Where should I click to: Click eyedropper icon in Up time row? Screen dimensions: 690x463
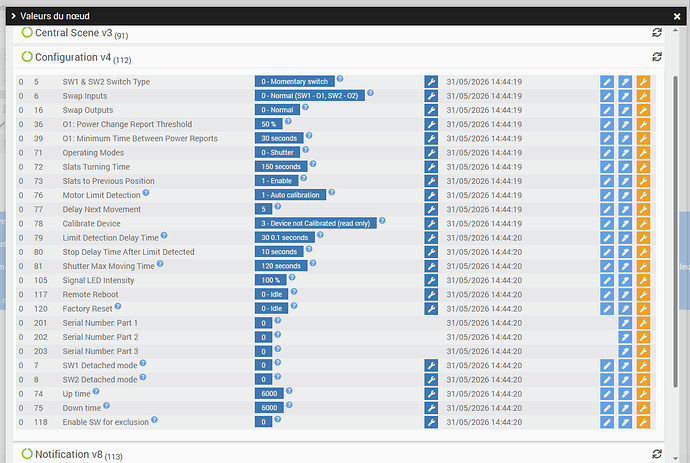coord(625,394)
